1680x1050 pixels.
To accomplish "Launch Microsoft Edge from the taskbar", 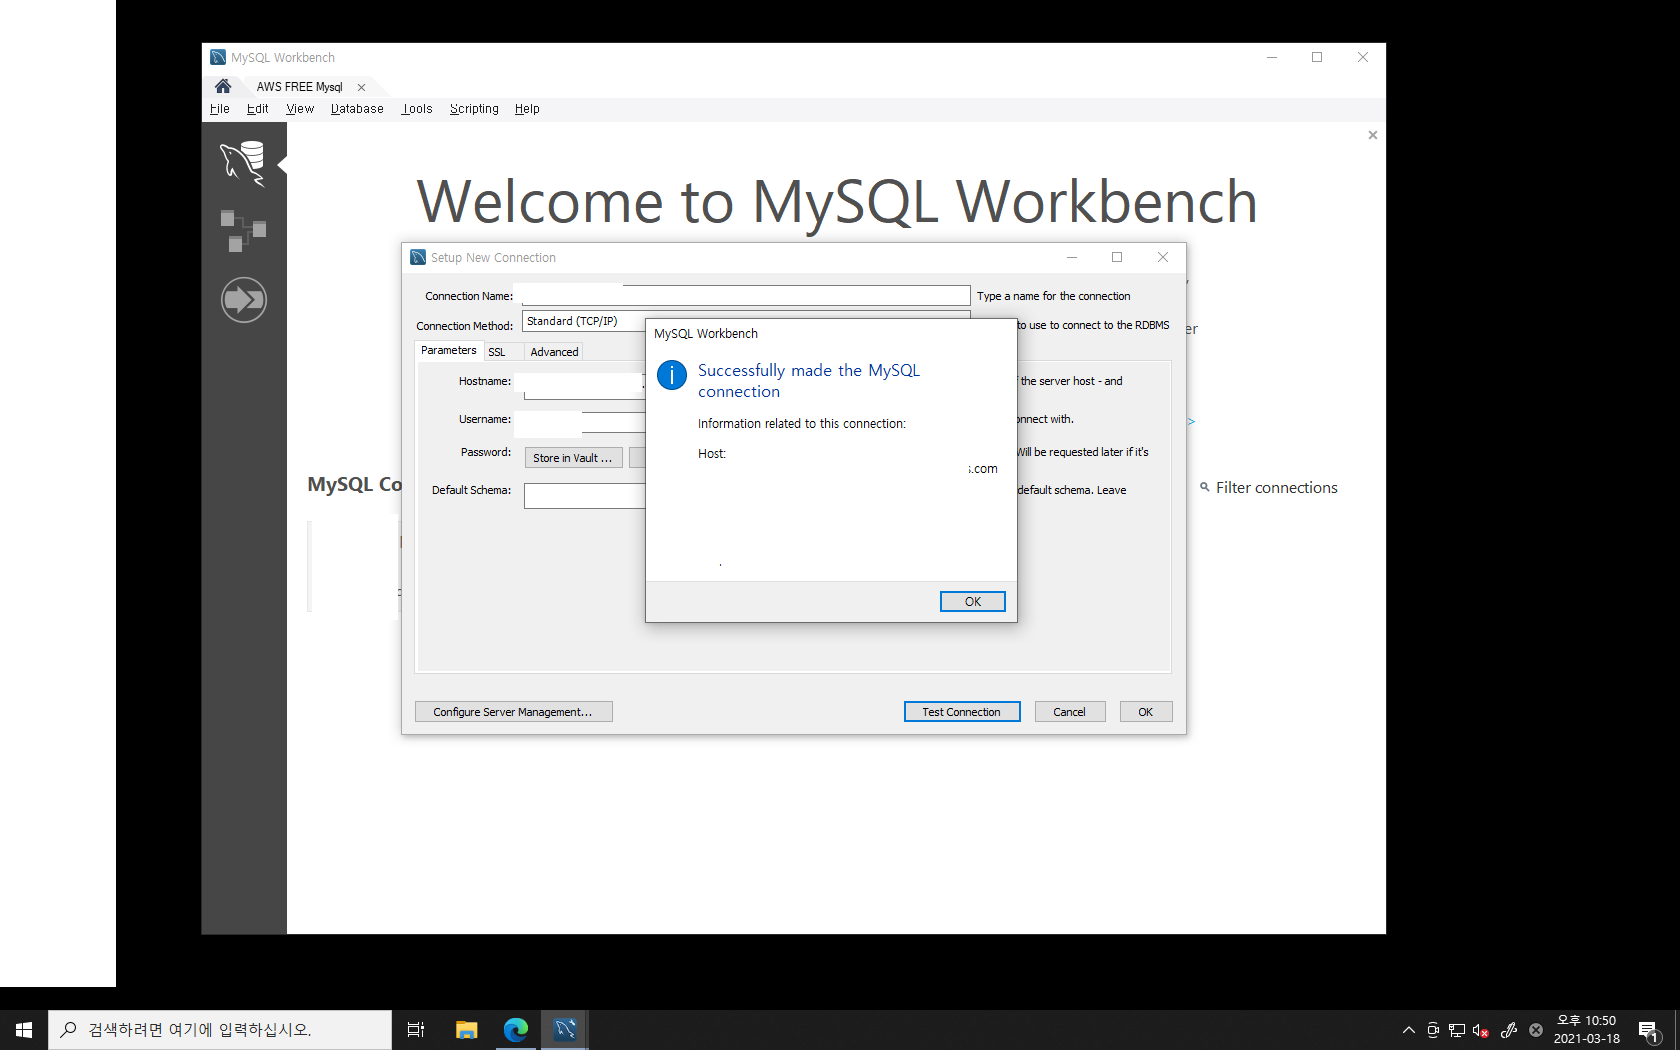I will tap(516, 1030).
